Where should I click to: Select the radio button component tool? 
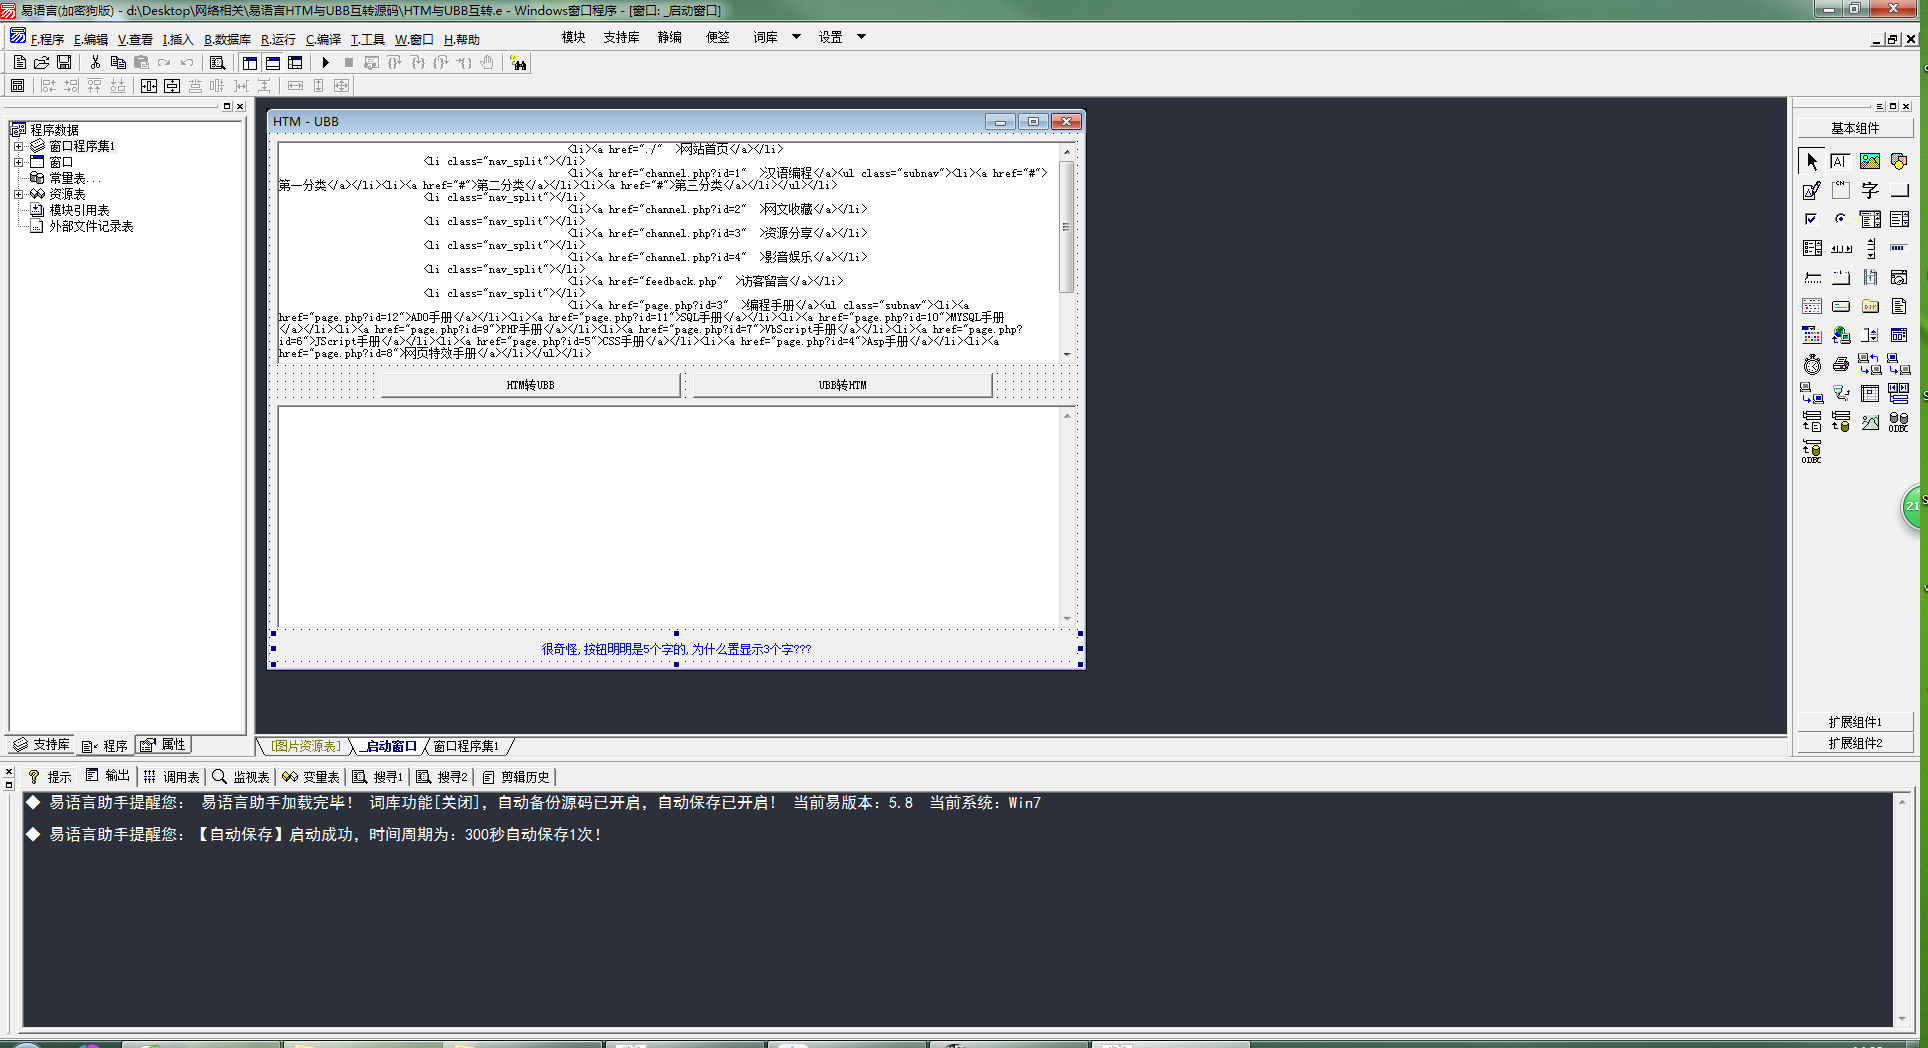click(1841, 219)
